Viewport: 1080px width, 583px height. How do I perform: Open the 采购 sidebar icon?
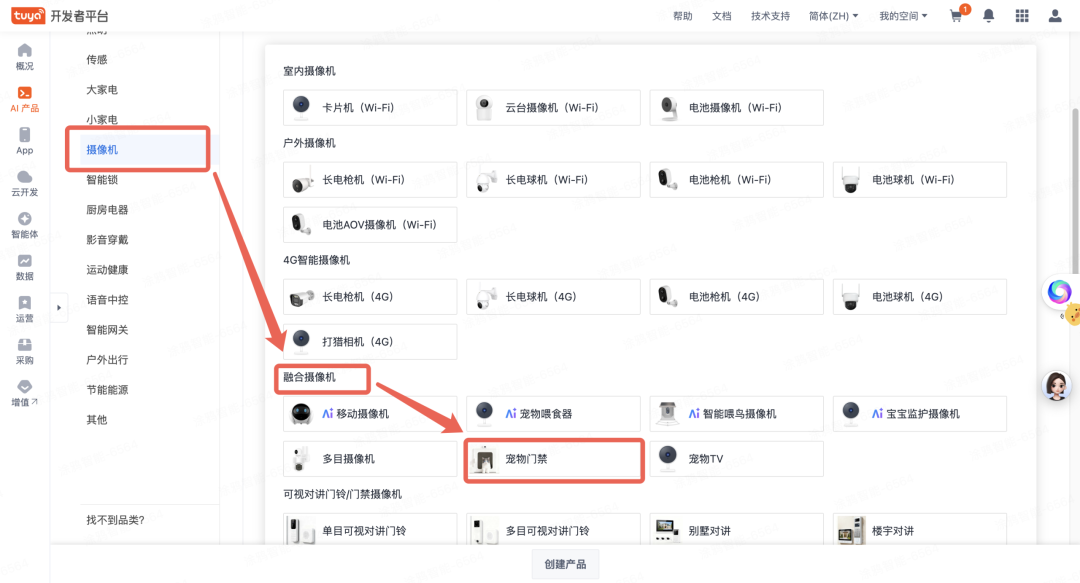(x=25, y=351)
